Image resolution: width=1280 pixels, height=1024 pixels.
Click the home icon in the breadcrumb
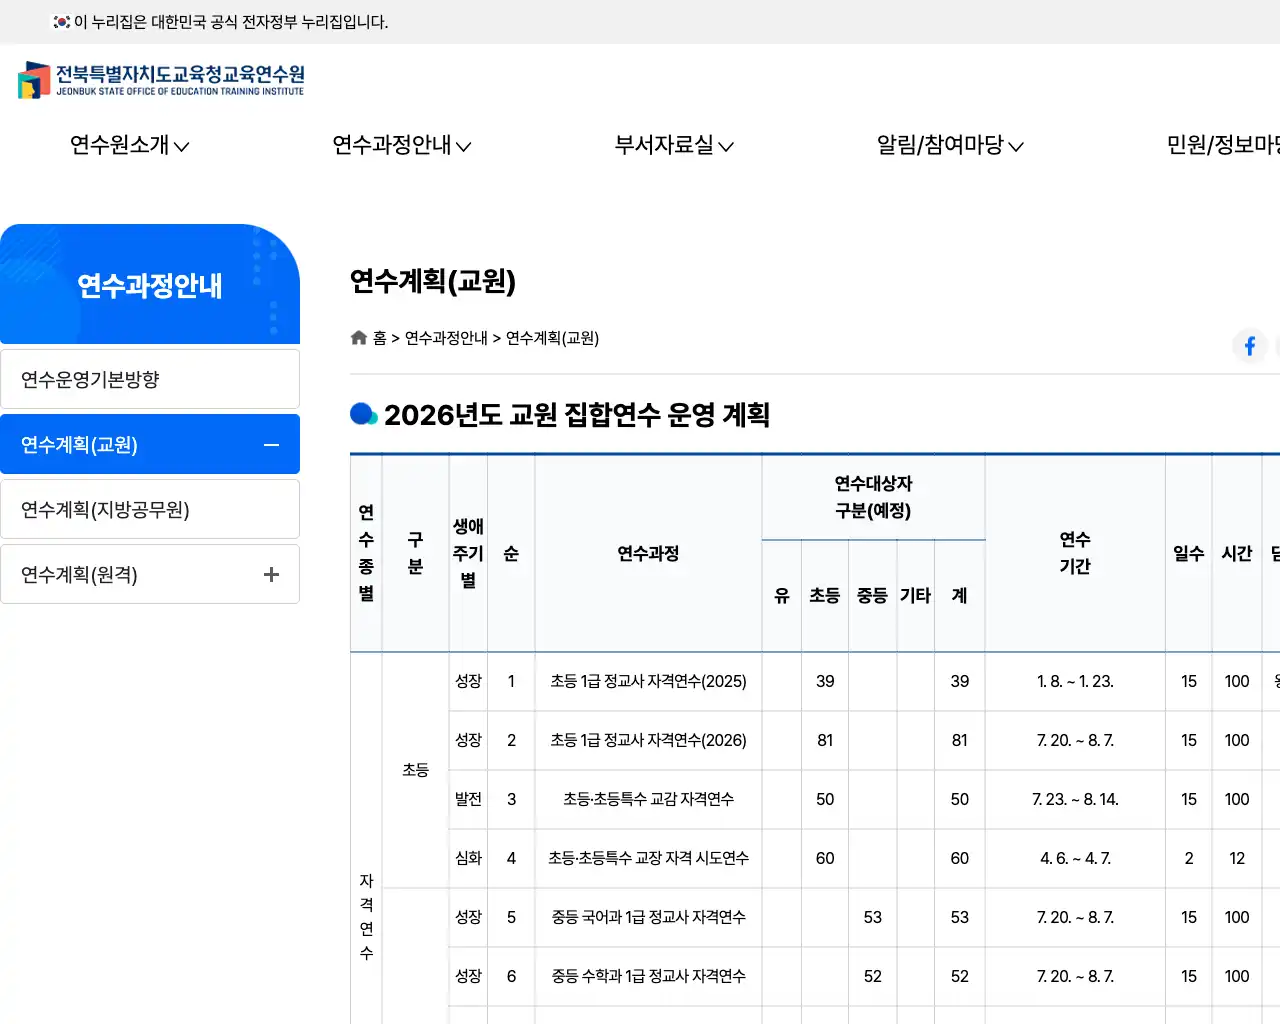click(x=358, y=337)
